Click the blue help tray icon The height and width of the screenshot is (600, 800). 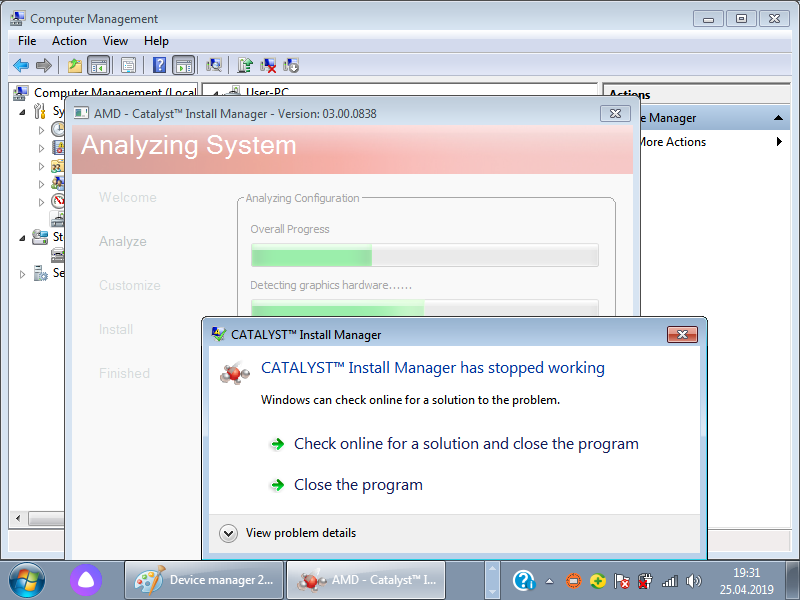523,581
